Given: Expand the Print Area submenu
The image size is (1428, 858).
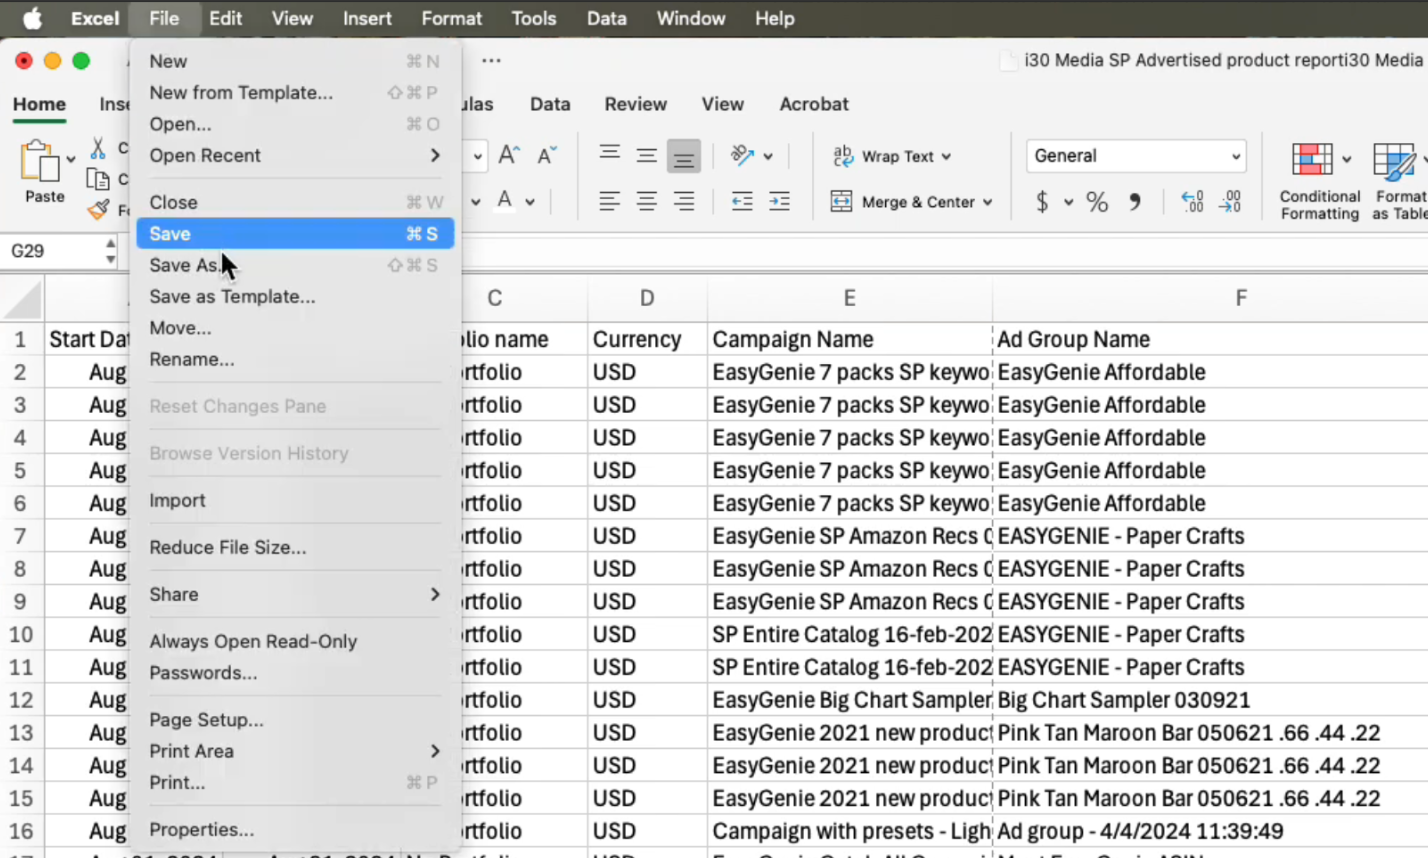Looking at the screenshot, I should (x=295, y=751).
